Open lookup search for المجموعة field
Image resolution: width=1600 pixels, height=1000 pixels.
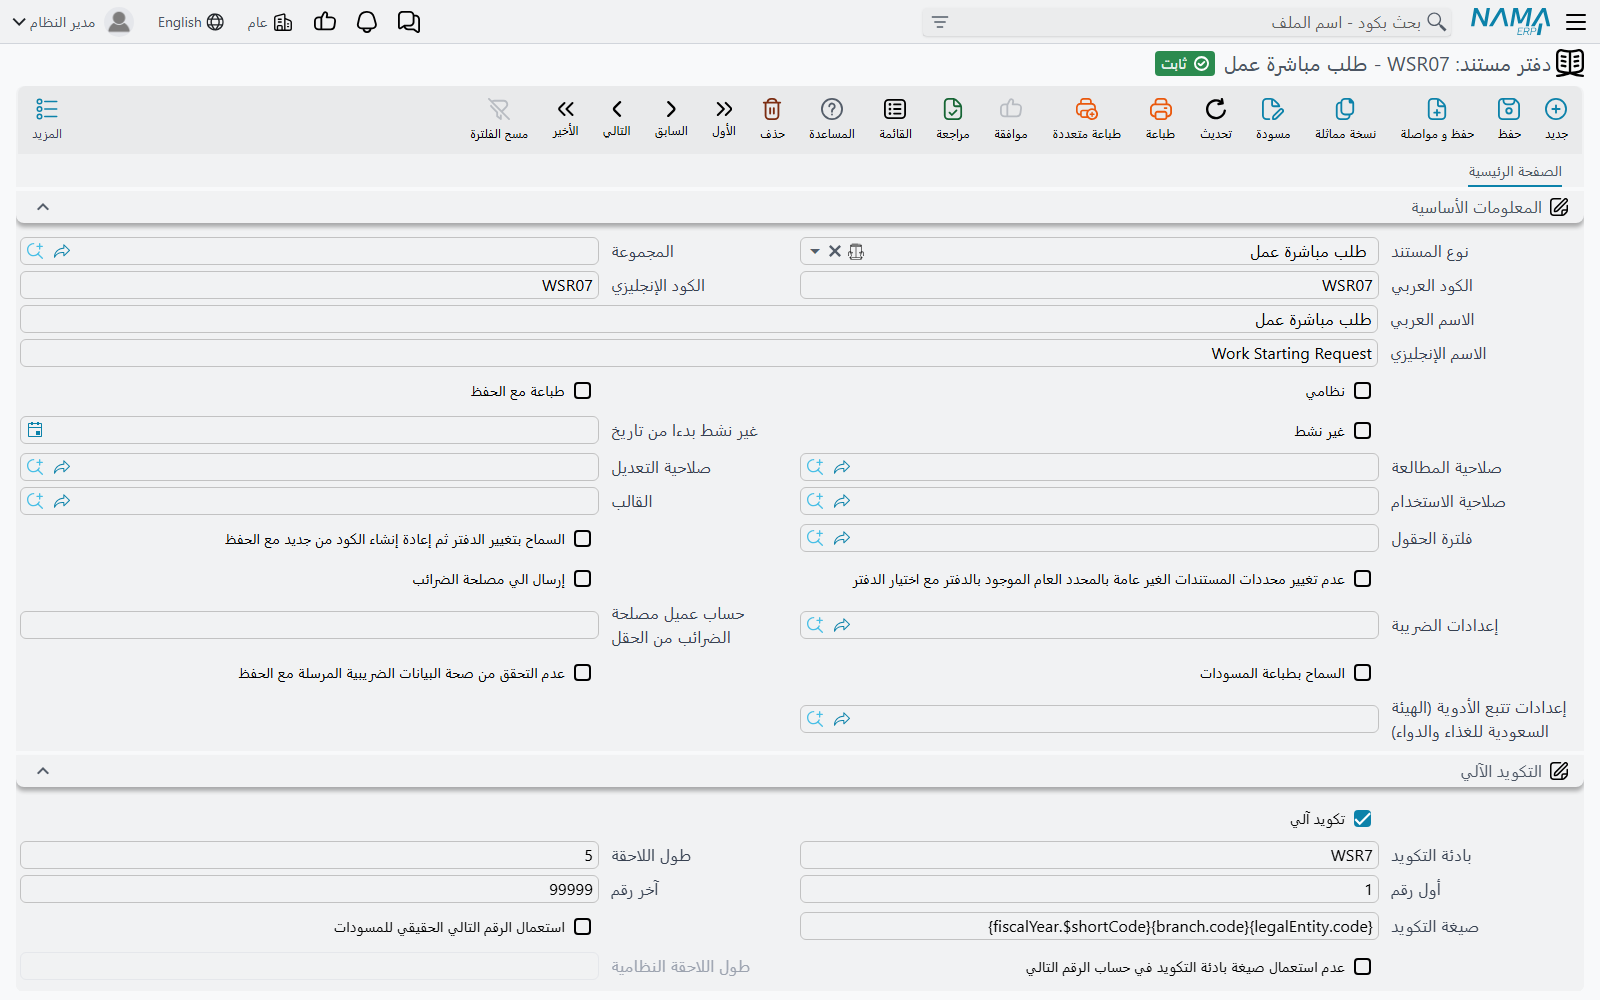click(x=35, y=251)
